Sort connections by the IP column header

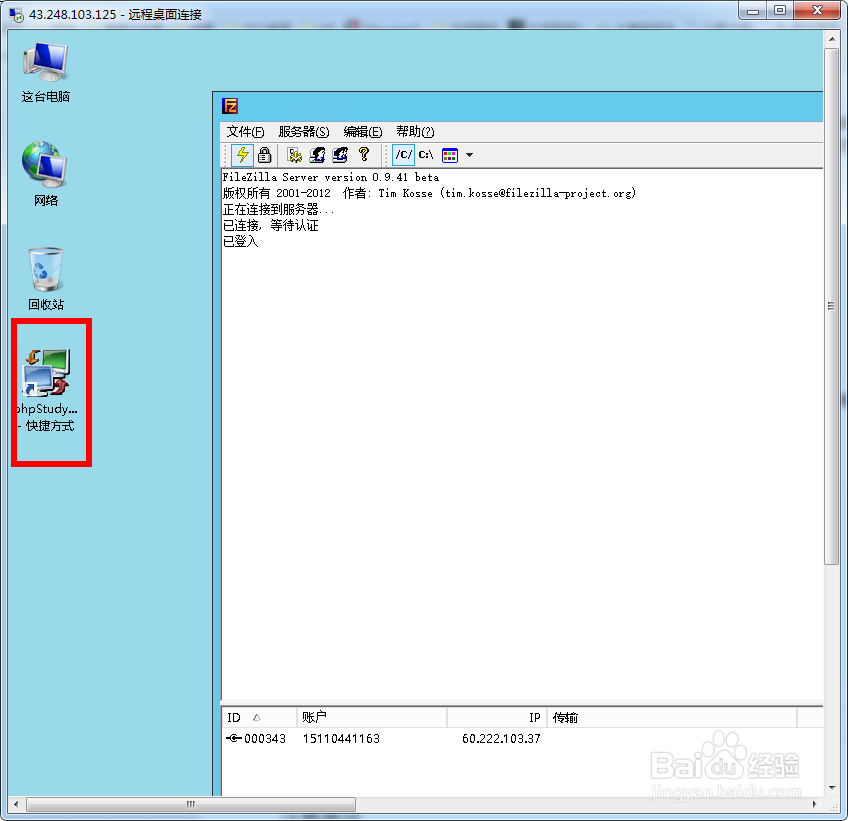click(497, 718)
